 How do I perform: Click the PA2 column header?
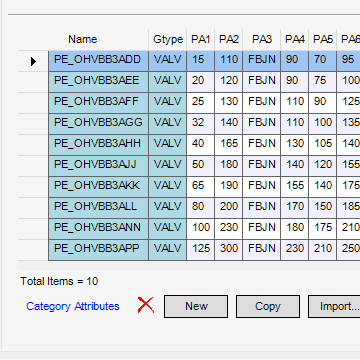point(229,39)
